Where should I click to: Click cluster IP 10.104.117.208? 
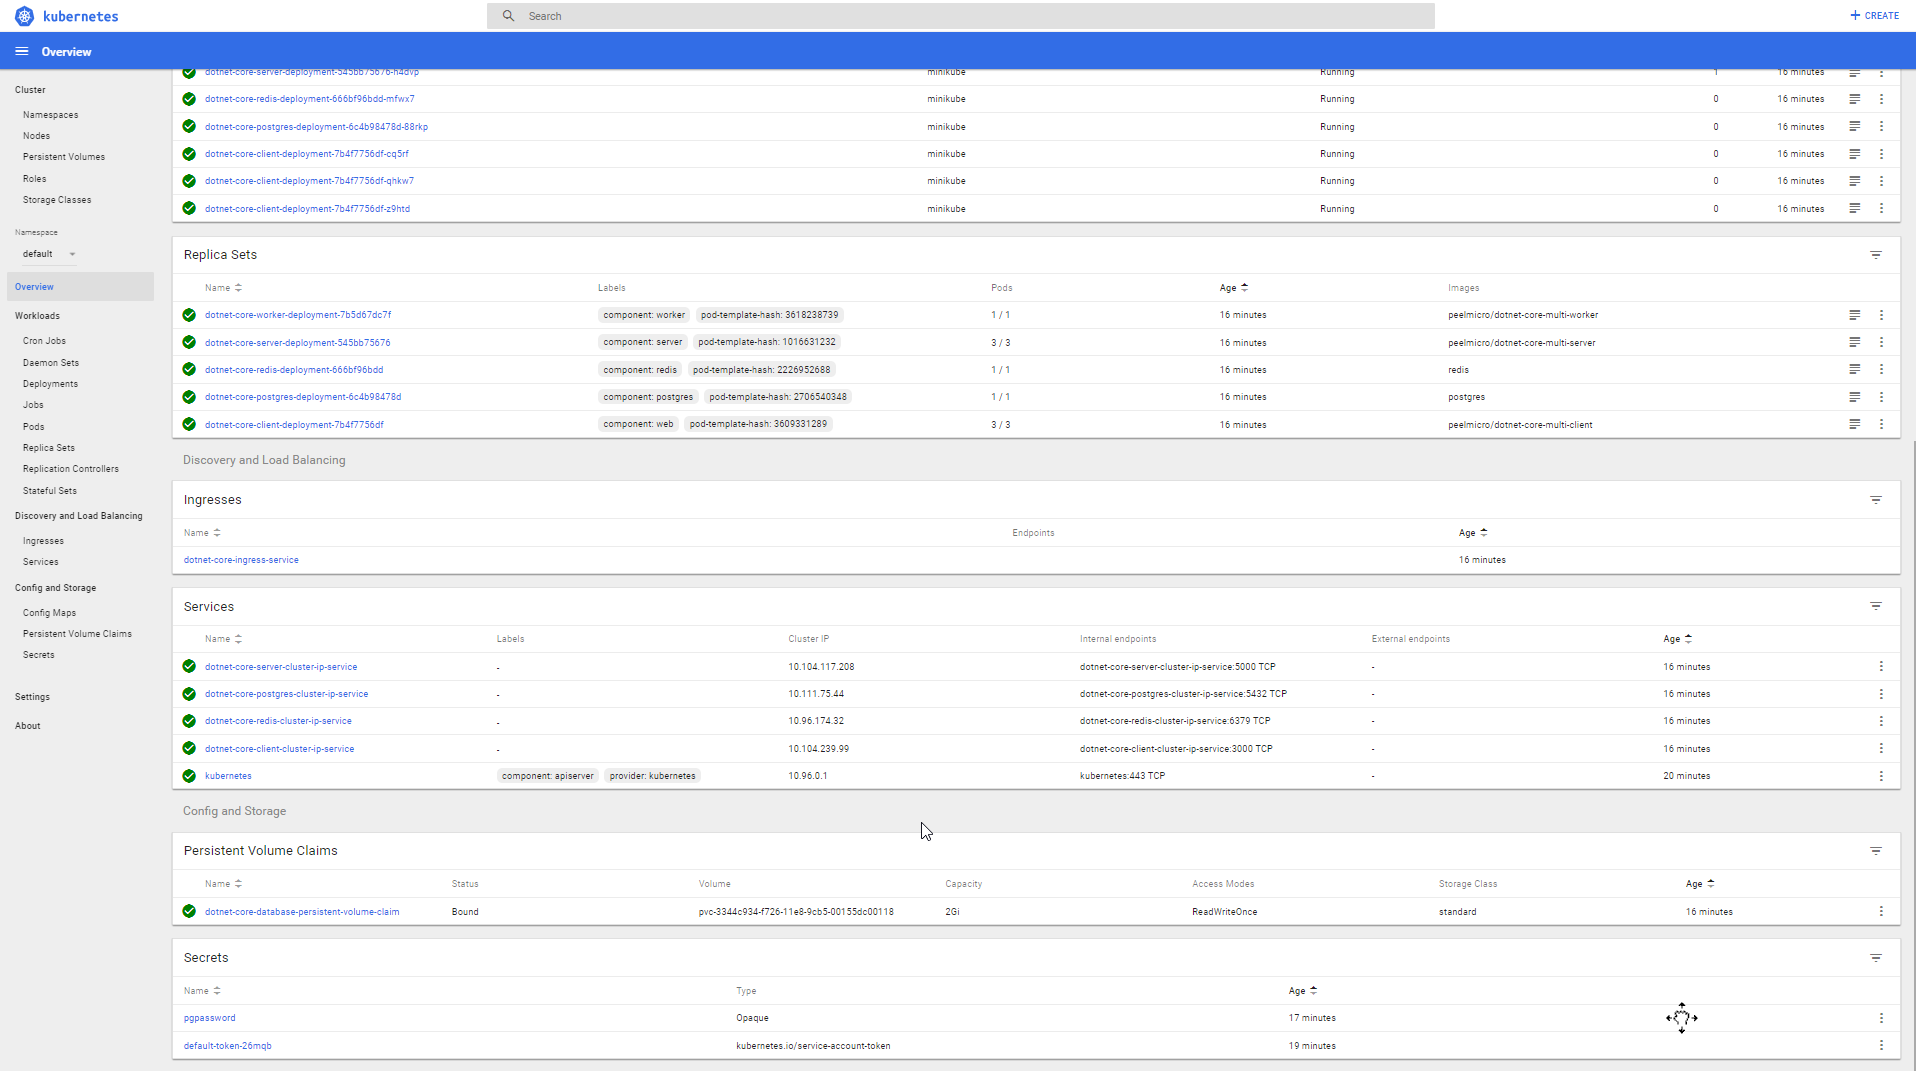click(x=821, y=667)
